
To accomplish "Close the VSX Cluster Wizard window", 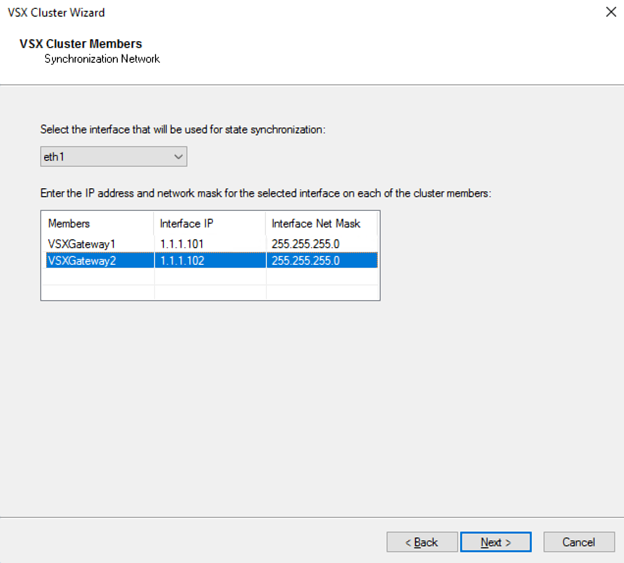I will 611,12.
